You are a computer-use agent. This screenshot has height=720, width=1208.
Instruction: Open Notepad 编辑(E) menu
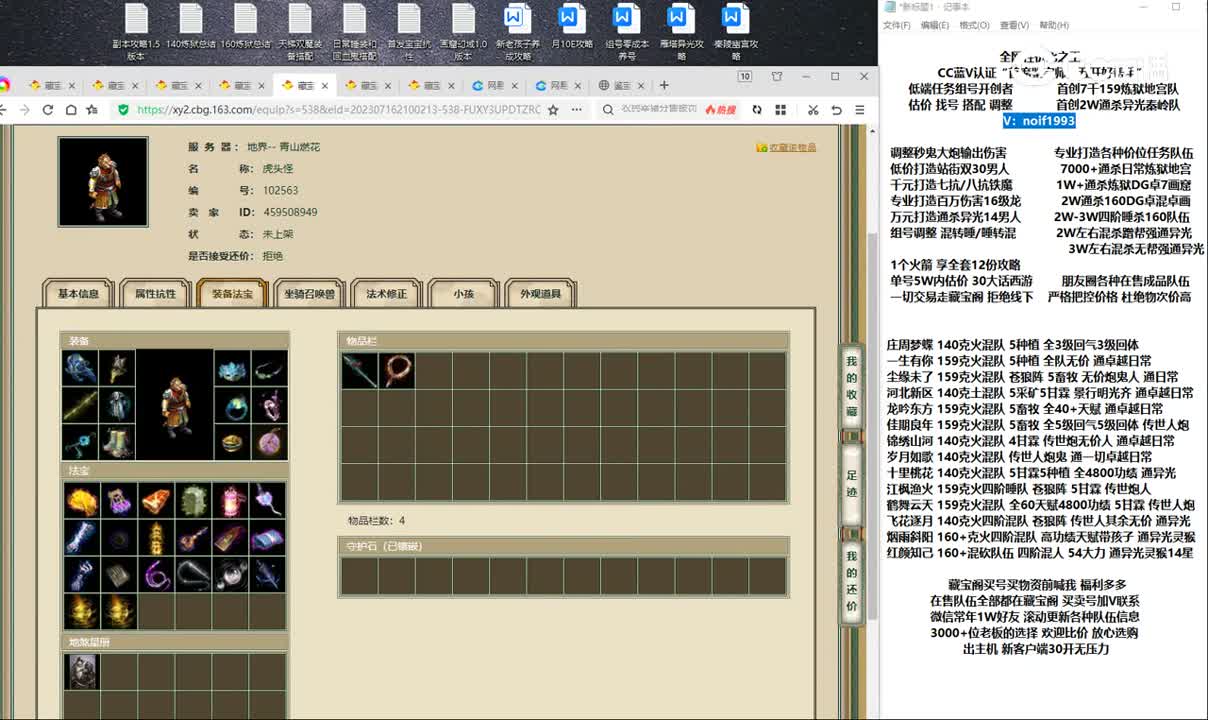click(935, 25)
